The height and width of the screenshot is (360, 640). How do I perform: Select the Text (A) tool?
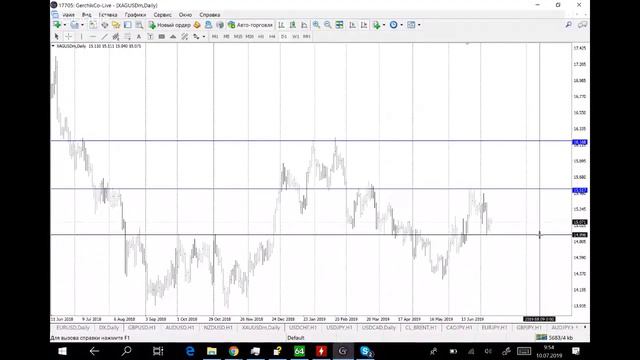139,36
